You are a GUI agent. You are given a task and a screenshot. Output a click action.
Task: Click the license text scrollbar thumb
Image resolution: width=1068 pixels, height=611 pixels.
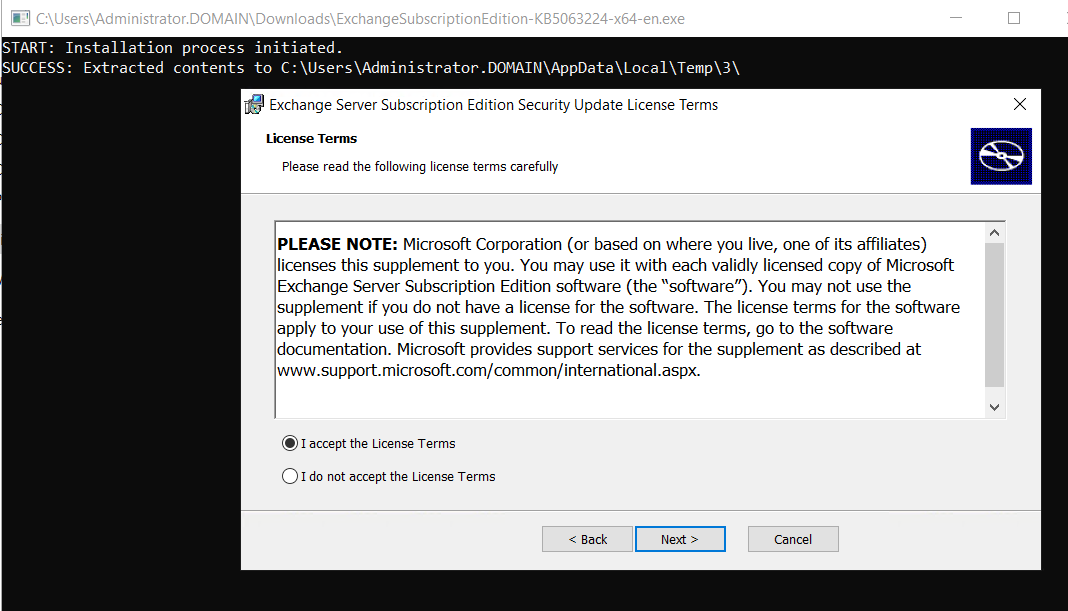(994, 314)
